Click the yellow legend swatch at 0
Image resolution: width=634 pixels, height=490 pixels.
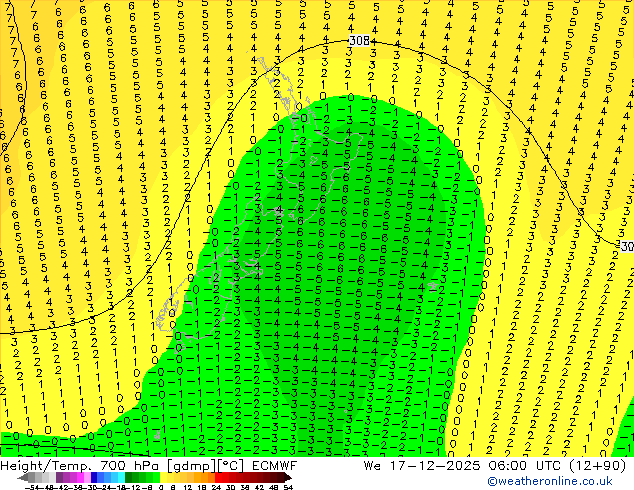(x=163, y=477)
